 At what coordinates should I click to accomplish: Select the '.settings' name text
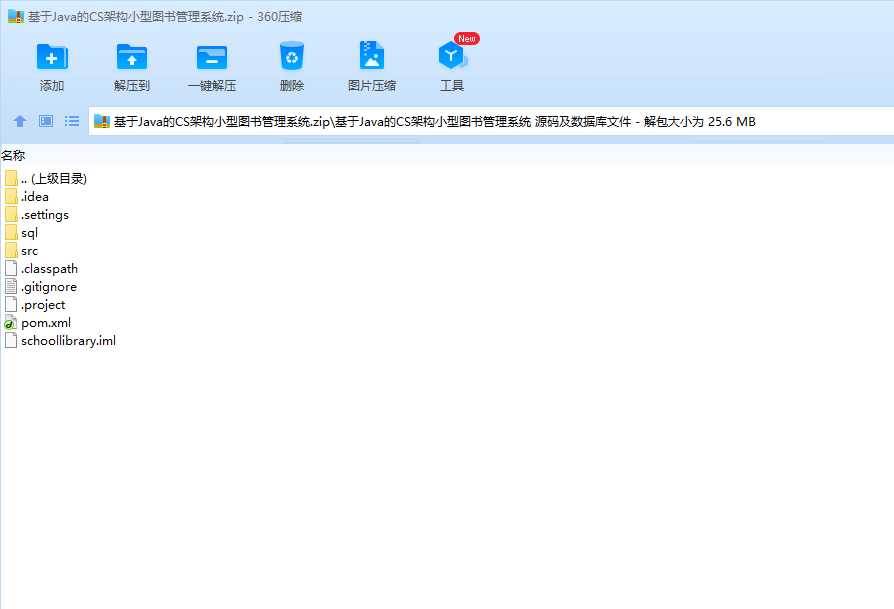45,215
